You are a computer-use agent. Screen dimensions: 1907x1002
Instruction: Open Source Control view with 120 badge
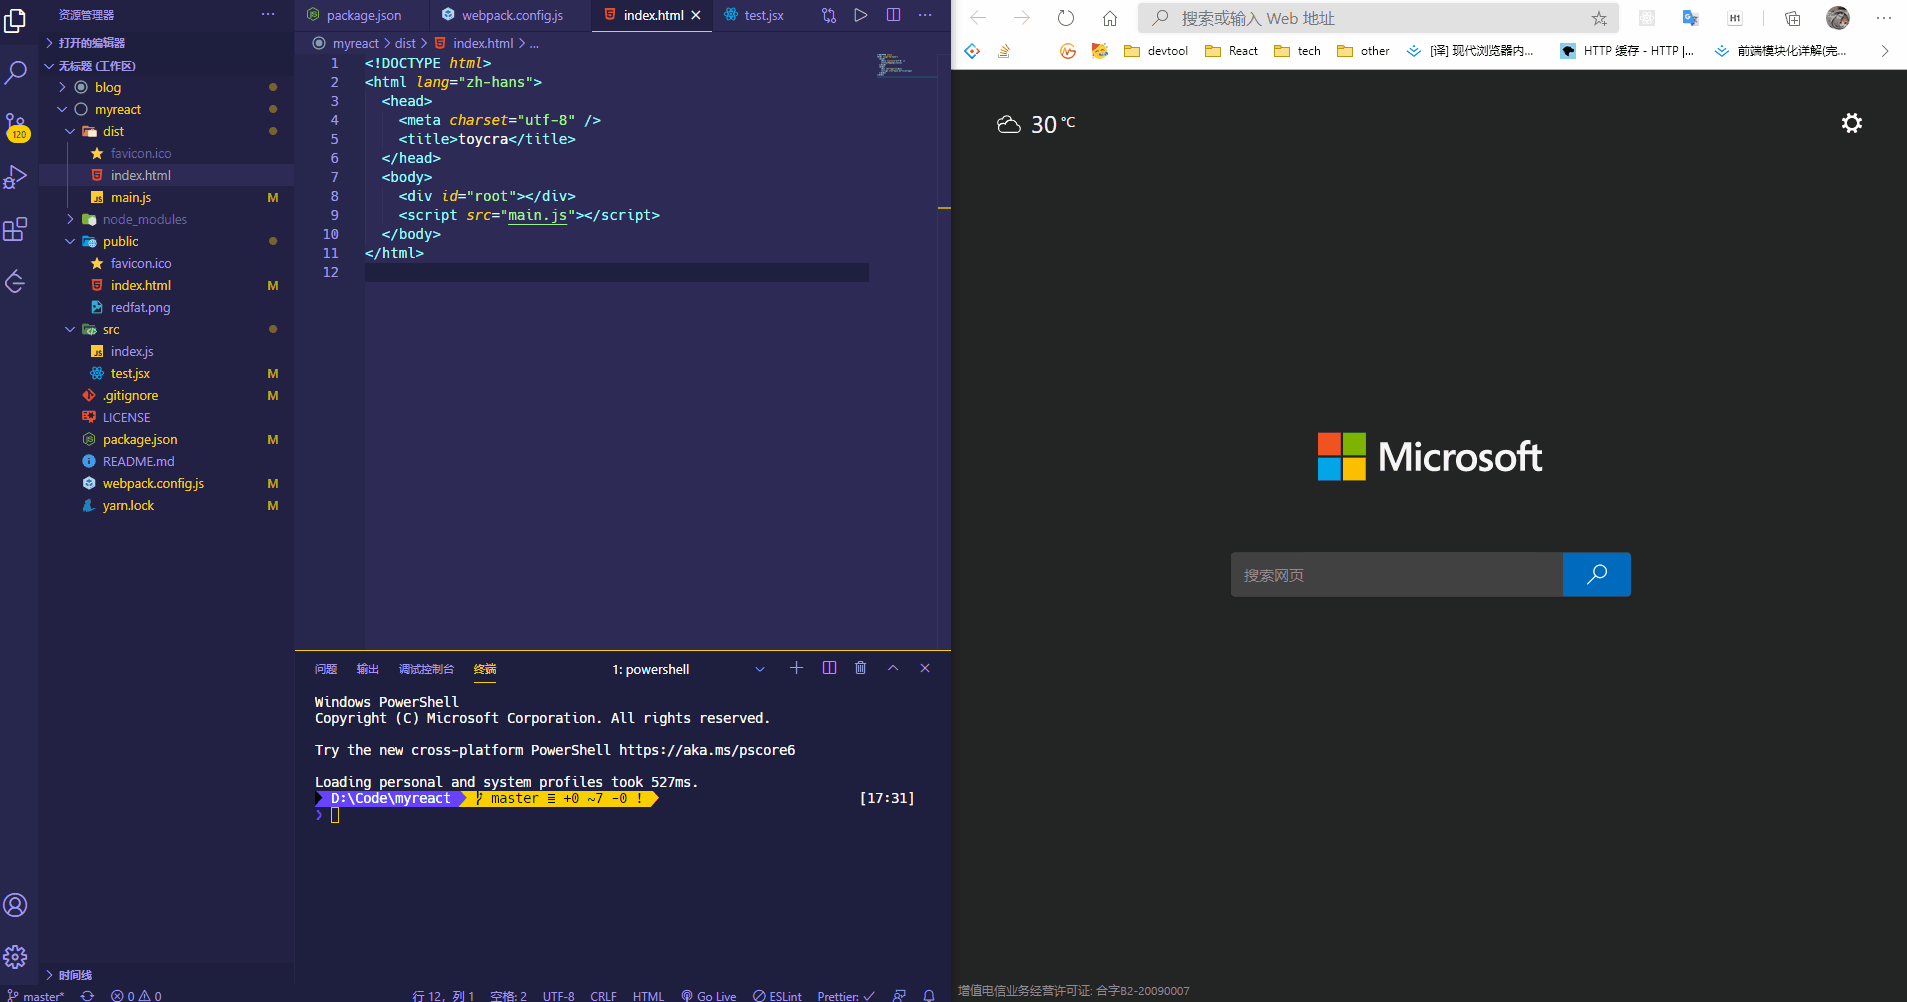point(16,126)
